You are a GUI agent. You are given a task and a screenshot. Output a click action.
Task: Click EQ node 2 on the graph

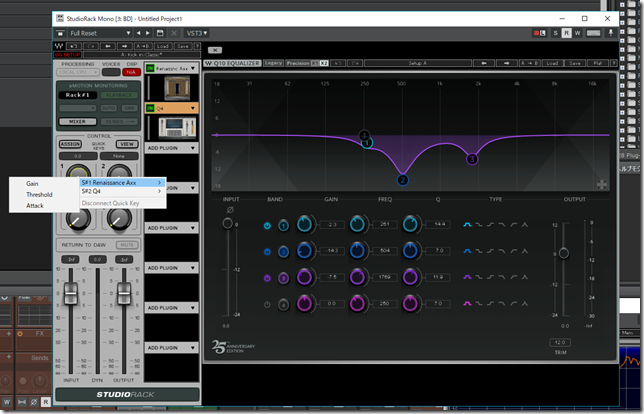402,180
